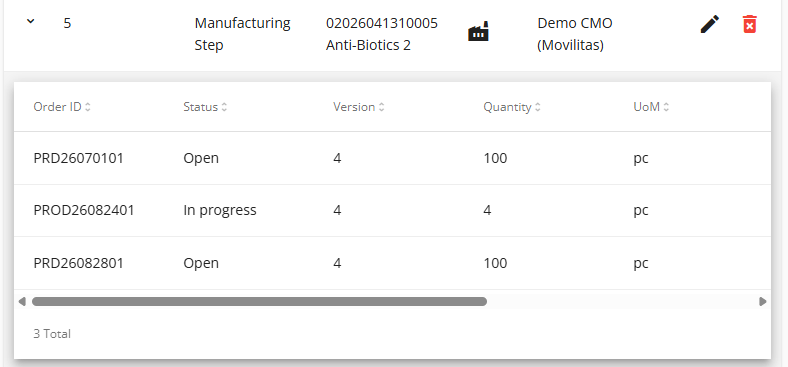This screenshot has width=788, height=367.
Task: Click the factory icon beside Demo CMO
Action: click(478, 32)
